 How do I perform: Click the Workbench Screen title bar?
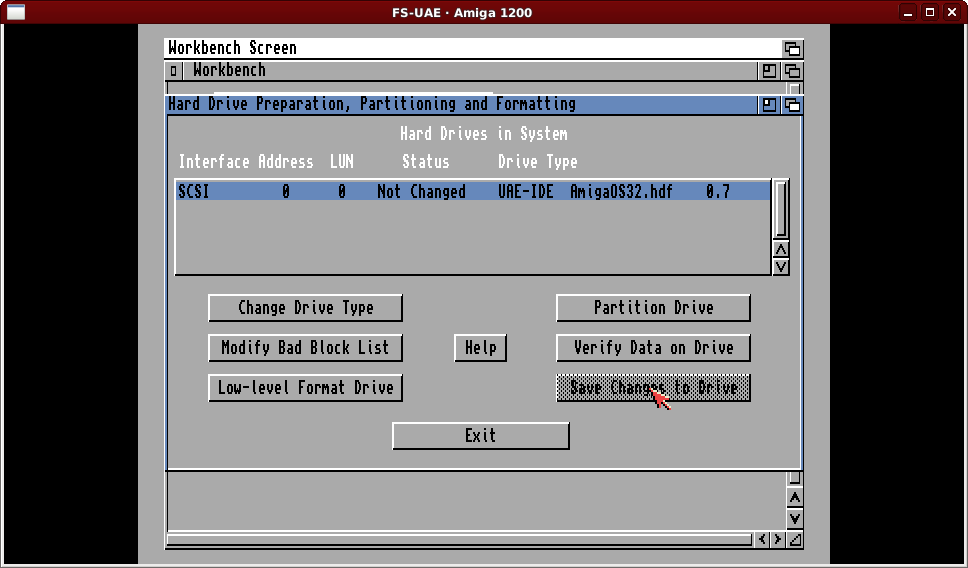[473, 48]
